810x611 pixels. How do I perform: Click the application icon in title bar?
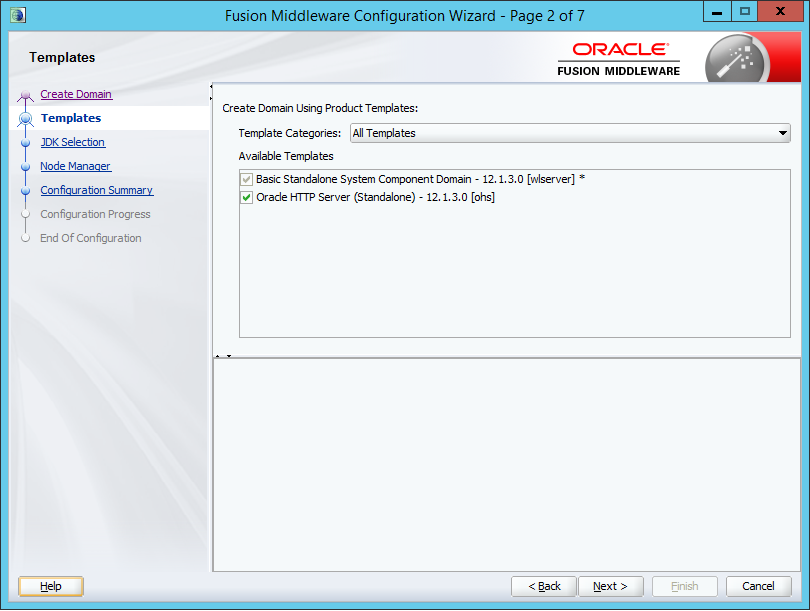click(x=17, y=14)
